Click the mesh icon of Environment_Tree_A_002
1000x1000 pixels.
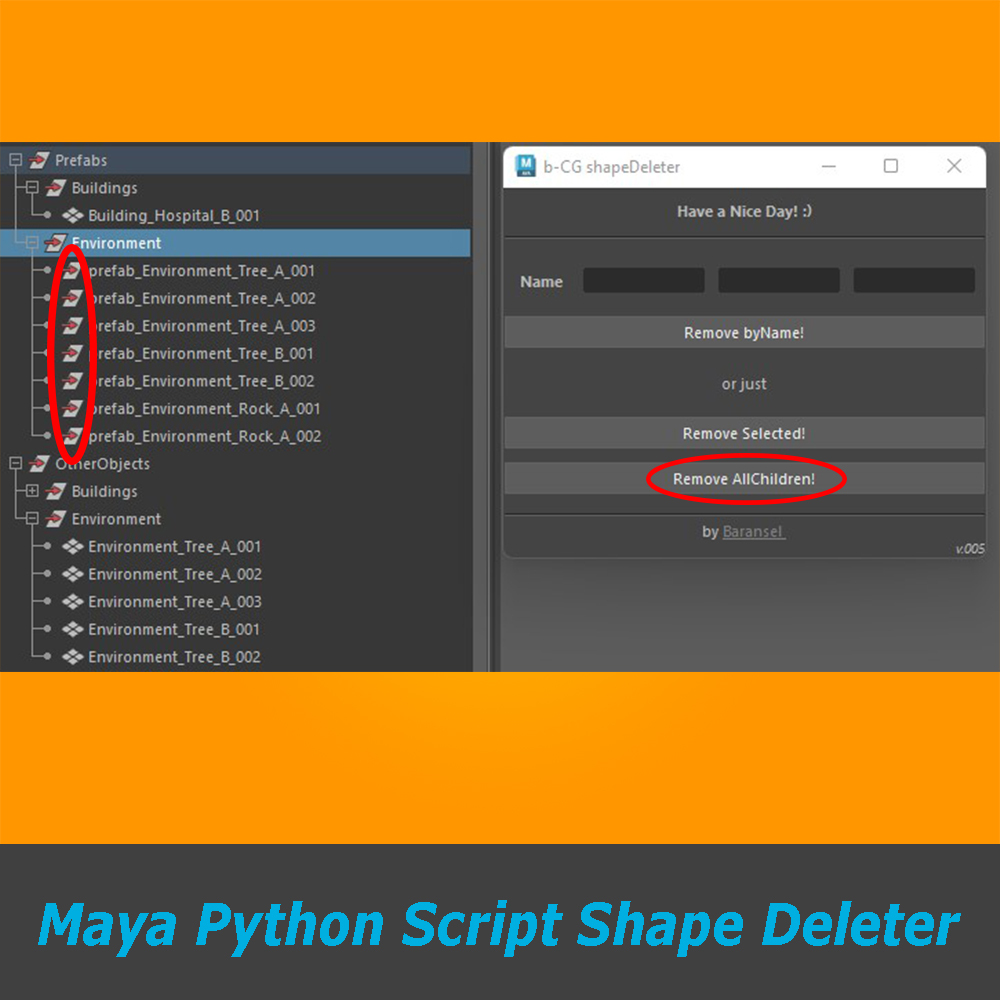(73, 574)
